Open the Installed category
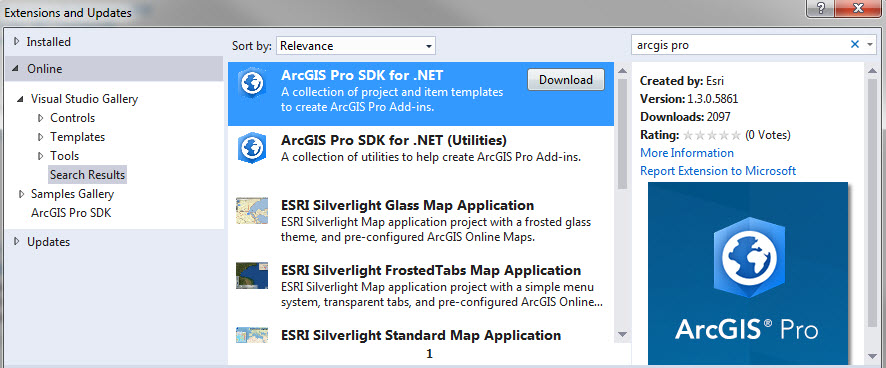The width and height of the screenshot is (886, 368). coord(49,42)
